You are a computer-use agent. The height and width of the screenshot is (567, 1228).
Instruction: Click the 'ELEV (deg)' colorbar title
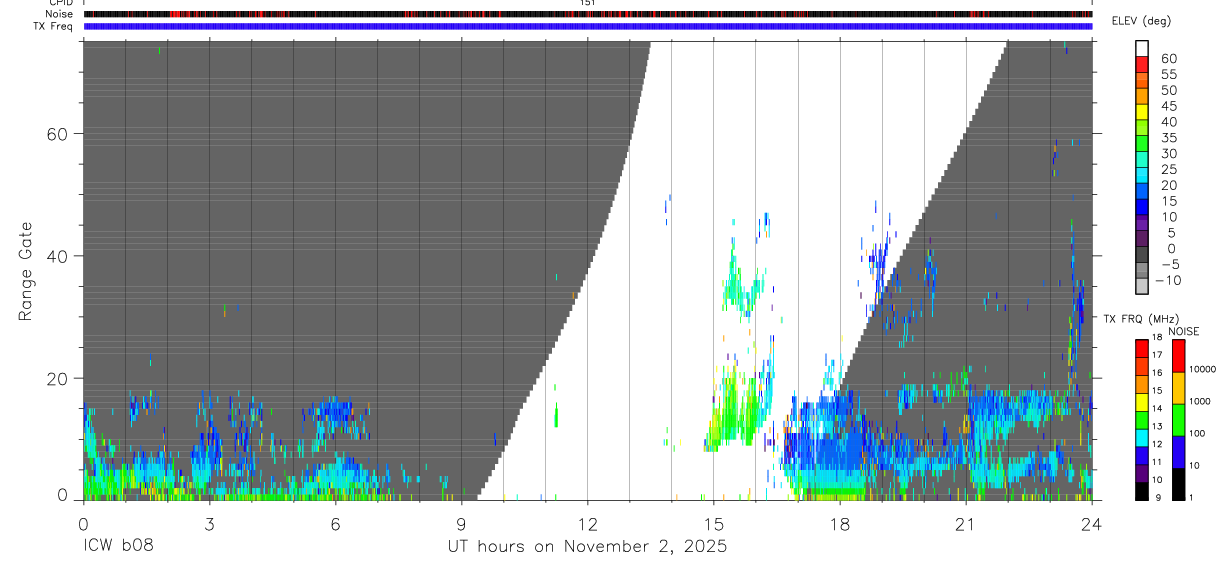(x=1141, y=21)
